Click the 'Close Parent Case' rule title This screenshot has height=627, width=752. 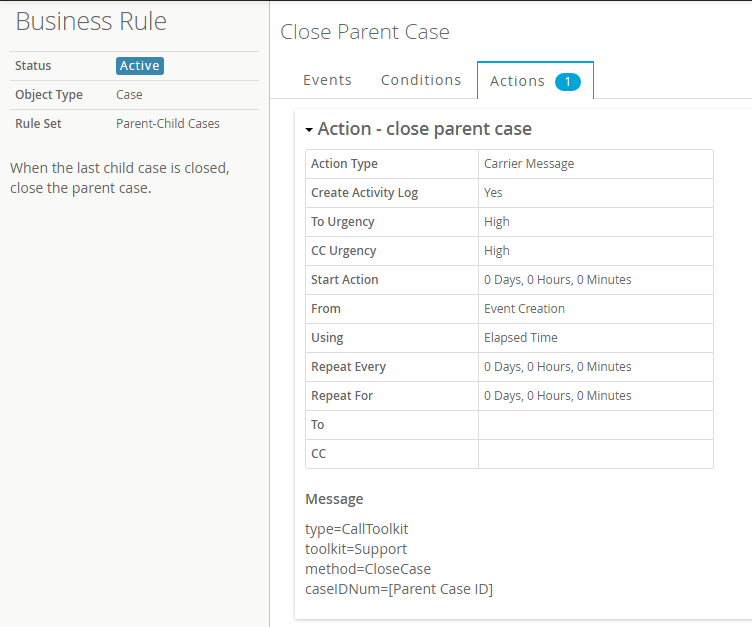coord(365,32)
